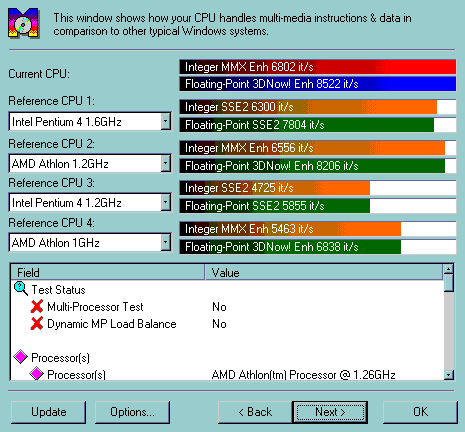Open Reference CPU 3 dropdown arrow

tap(166, 202)
